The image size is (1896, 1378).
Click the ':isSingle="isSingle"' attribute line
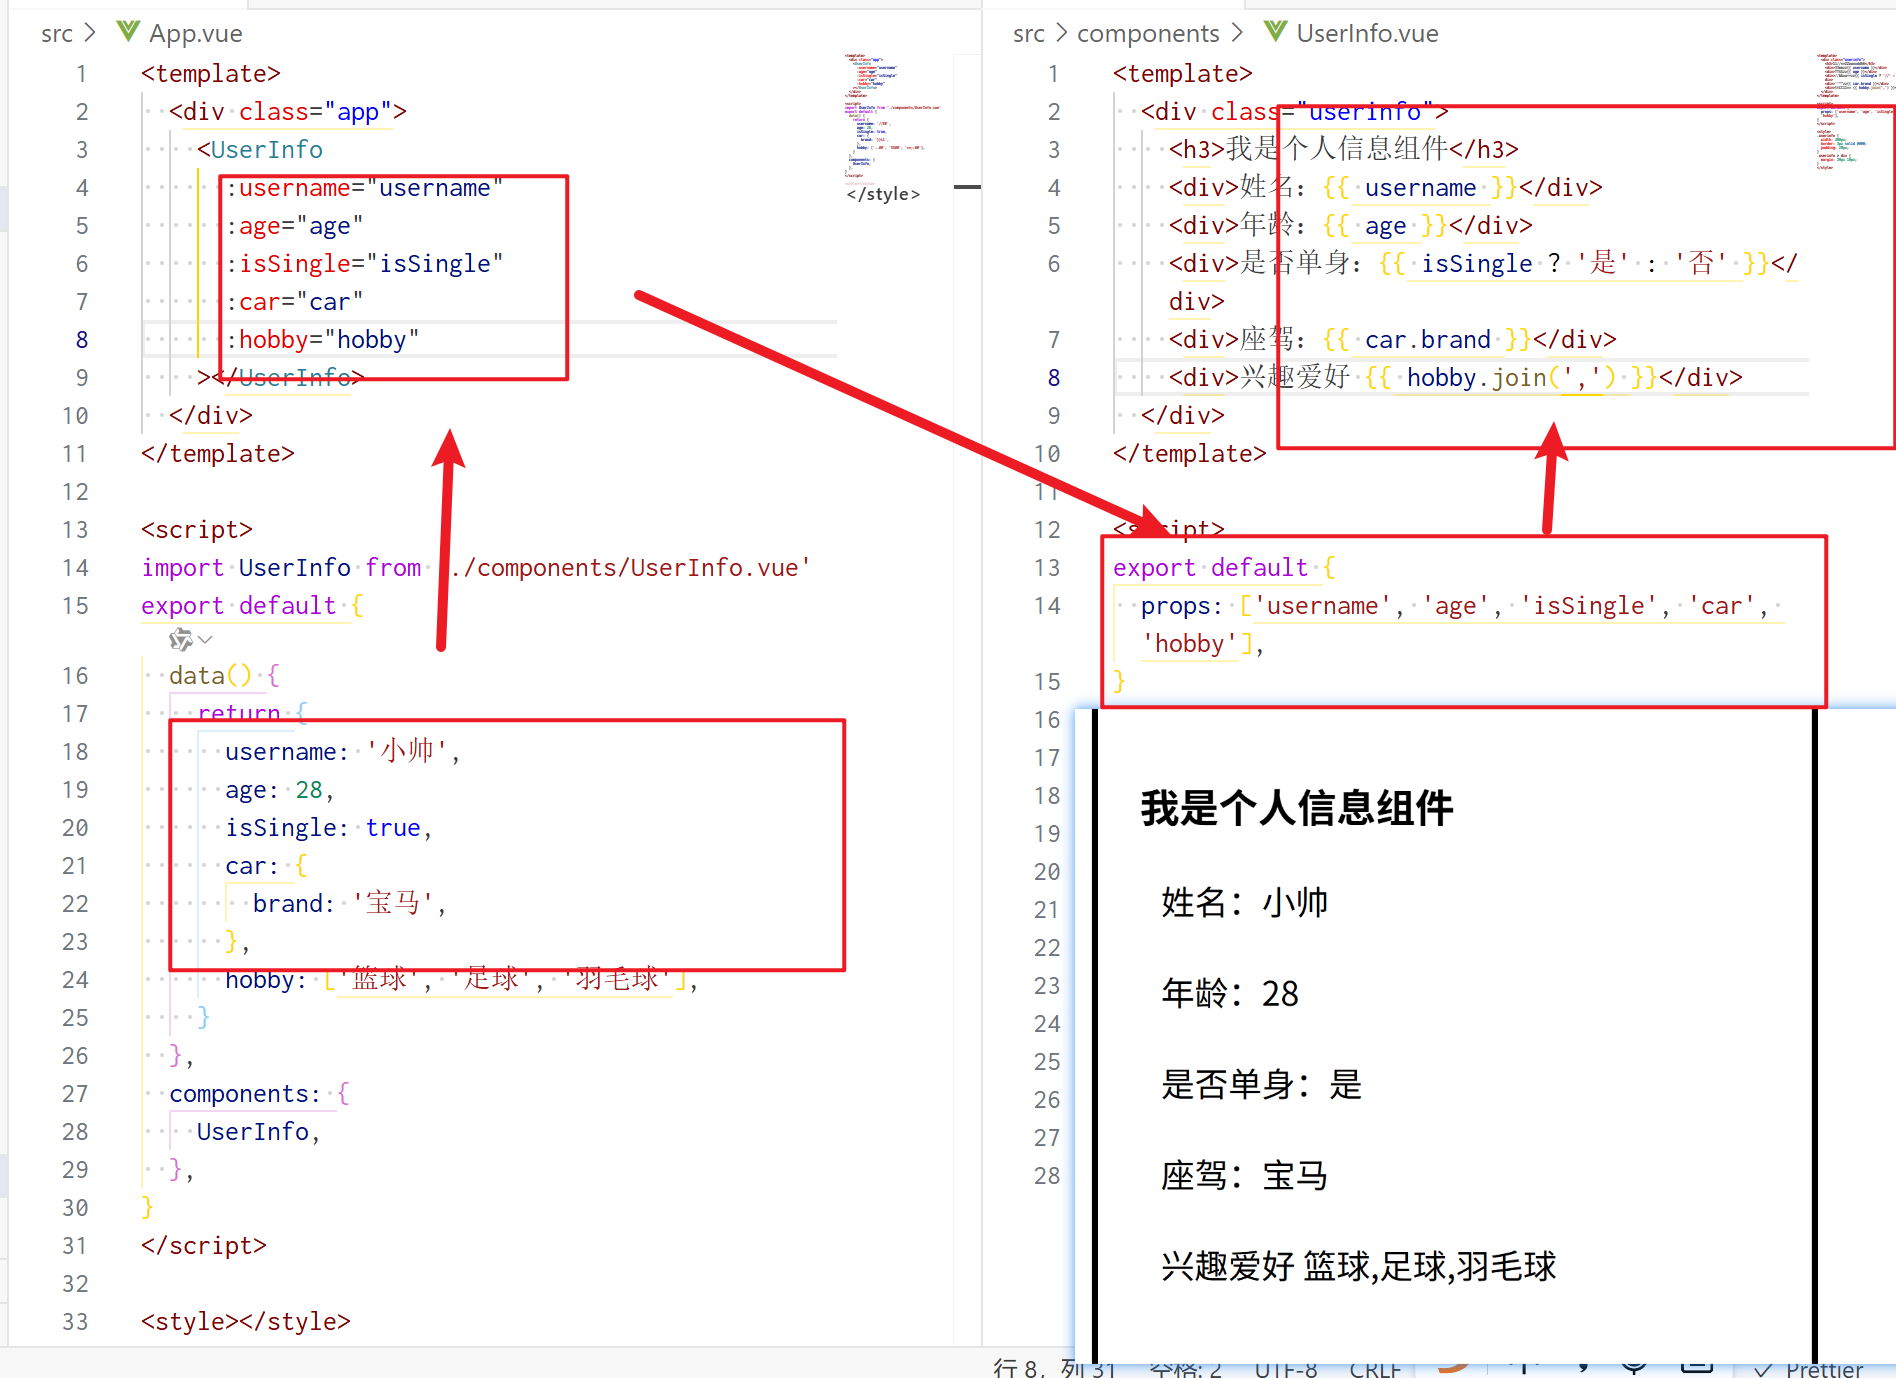[365, 264]
